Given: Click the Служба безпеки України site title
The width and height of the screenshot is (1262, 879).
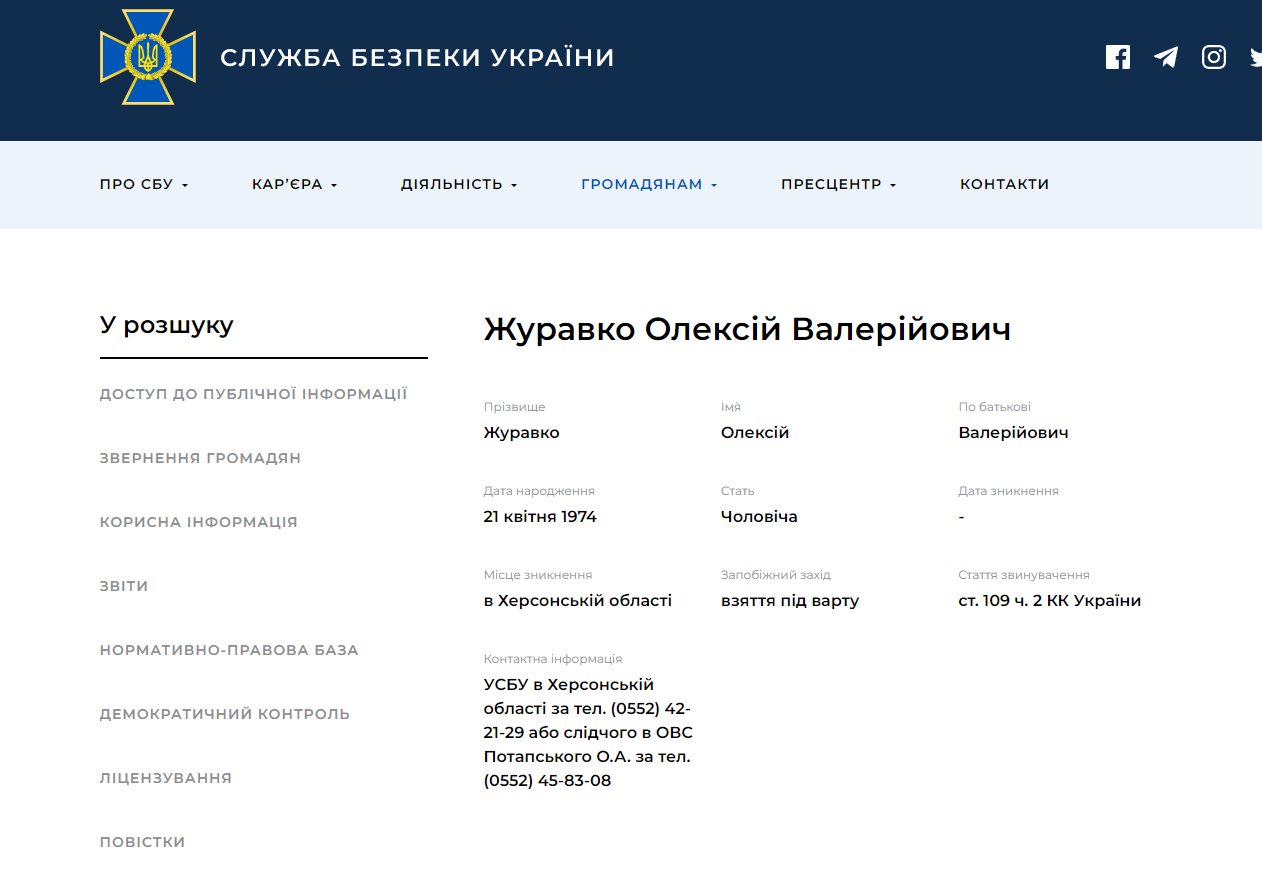Looking at the screenshot, I should (417, 58).
